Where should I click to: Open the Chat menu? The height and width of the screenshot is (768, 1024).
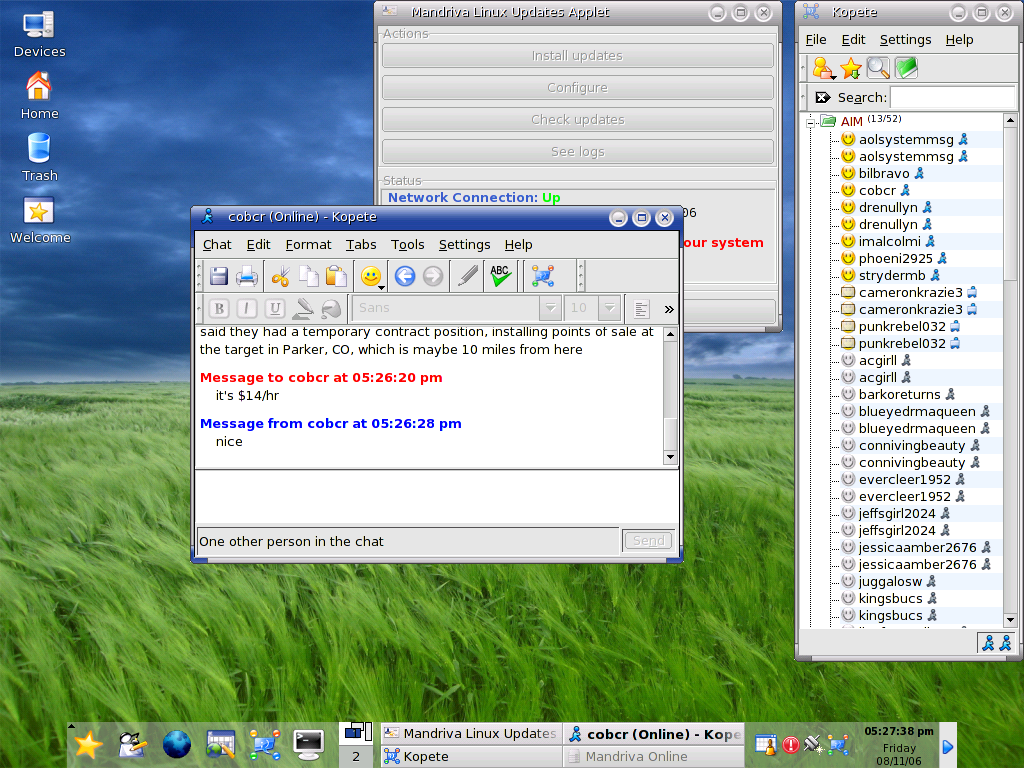point(217,244)
